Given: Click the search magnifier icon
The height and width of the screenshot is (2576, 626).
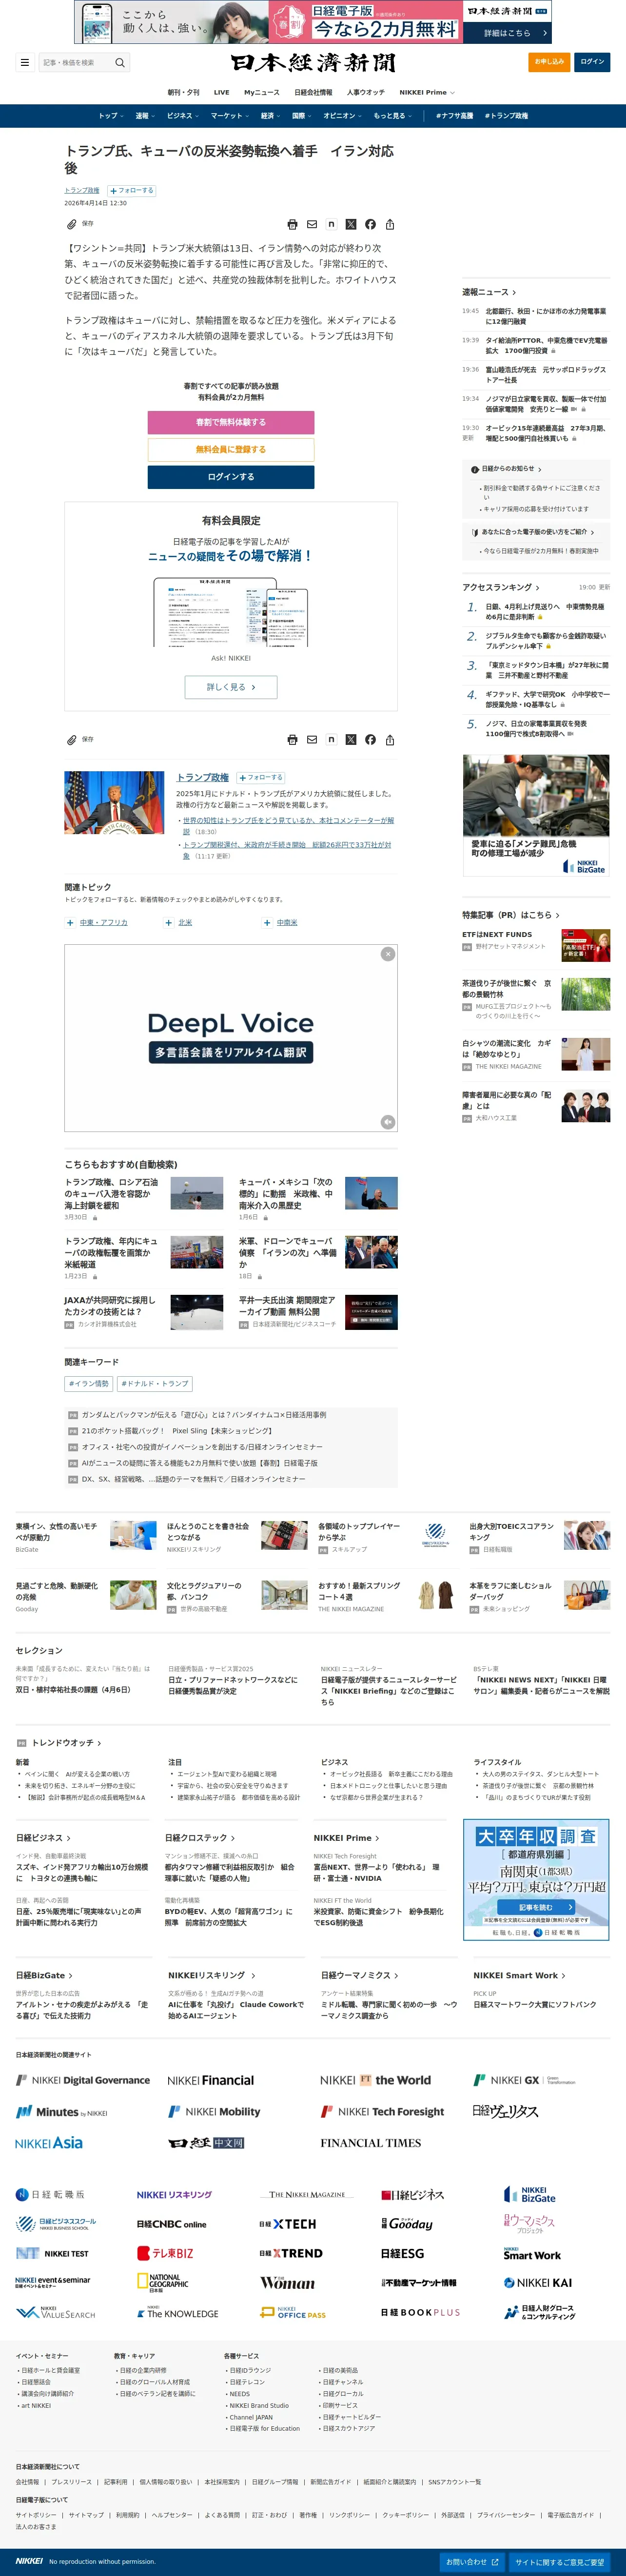Looking at the screenshot, I should click(120, 62).
